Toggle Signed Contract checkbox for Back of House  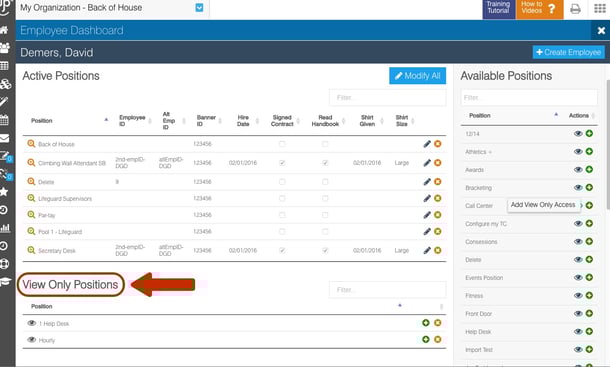pyautogui.click(x=282, y=144)
